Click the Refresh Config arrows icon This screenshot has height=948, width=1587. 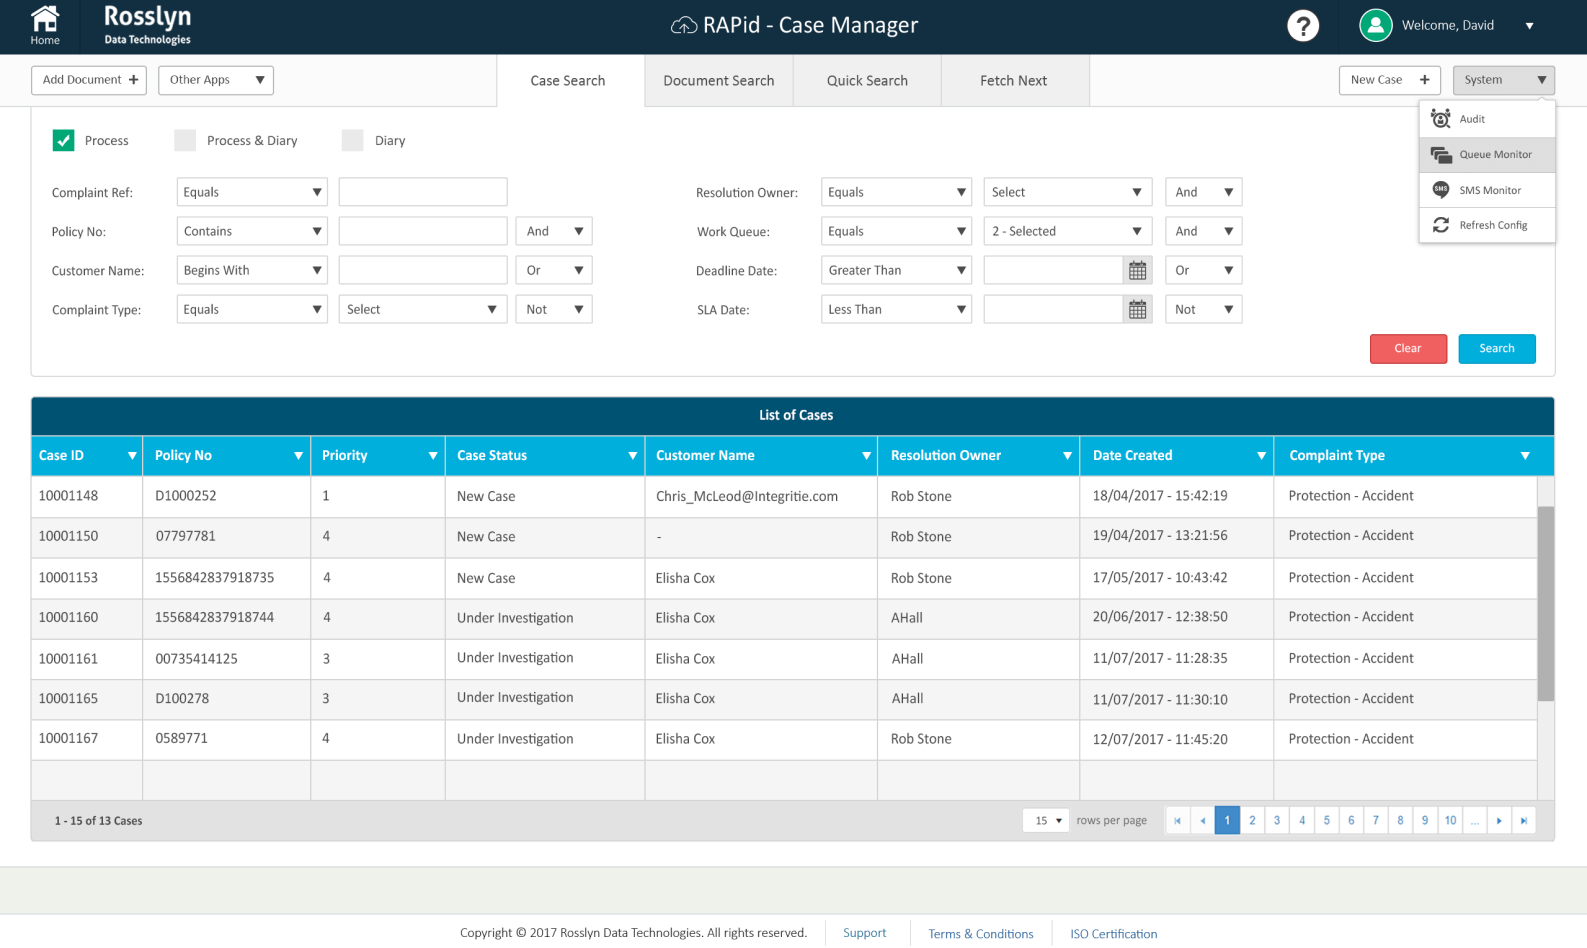[1441, 225]
